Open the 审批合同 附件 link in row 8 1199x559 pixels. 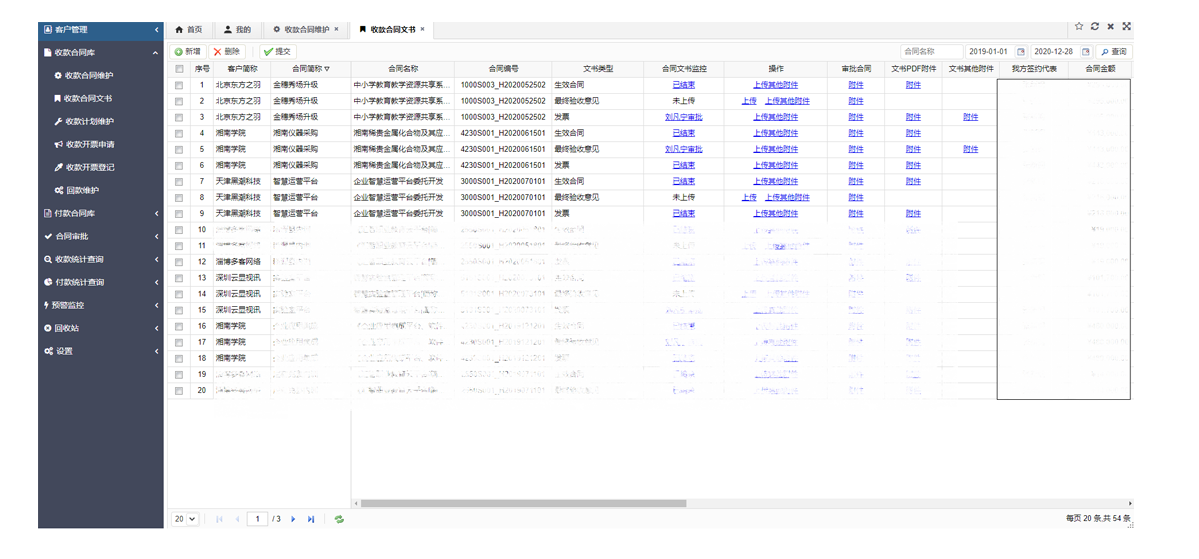coord(856,197)
